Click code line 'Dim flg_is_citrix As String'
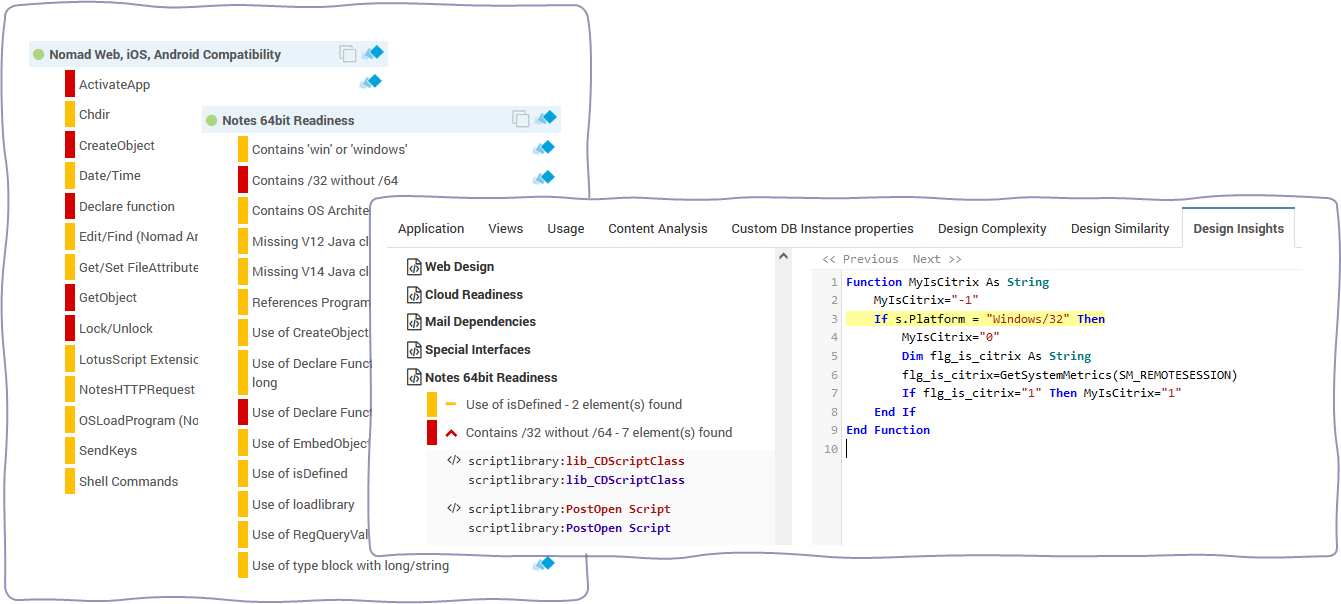 coord(996,356)
